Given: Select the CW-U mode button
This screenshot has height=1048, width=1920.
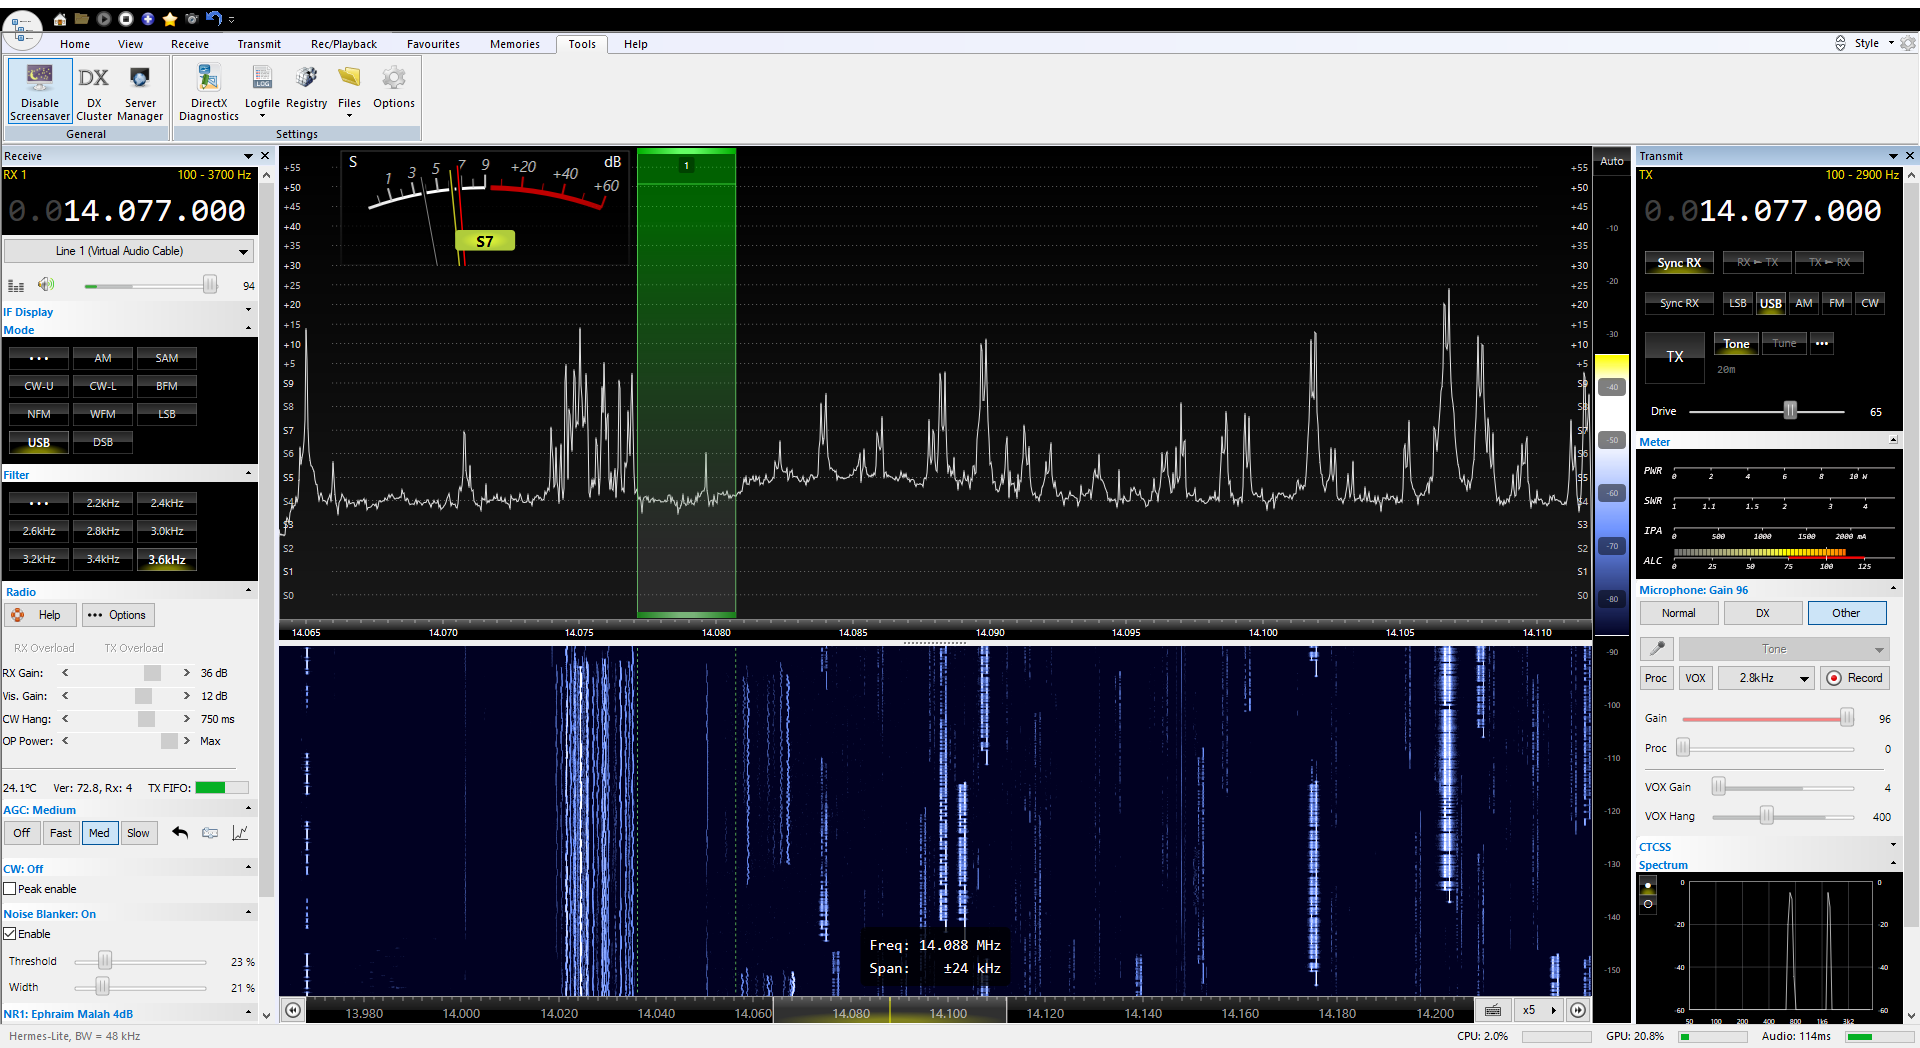Looking at the screenshot, I should [x=39, y=386].
